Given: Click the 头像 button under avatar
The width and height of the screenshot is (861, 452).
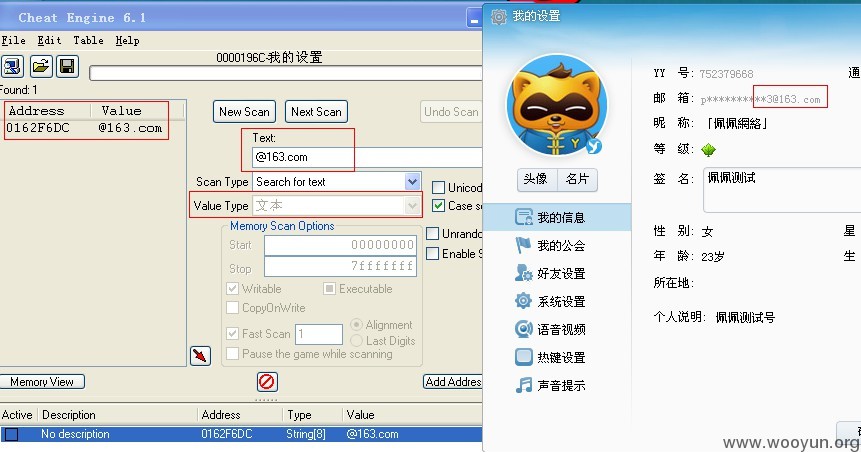Looking at the screenshot, I should point(535,179).
